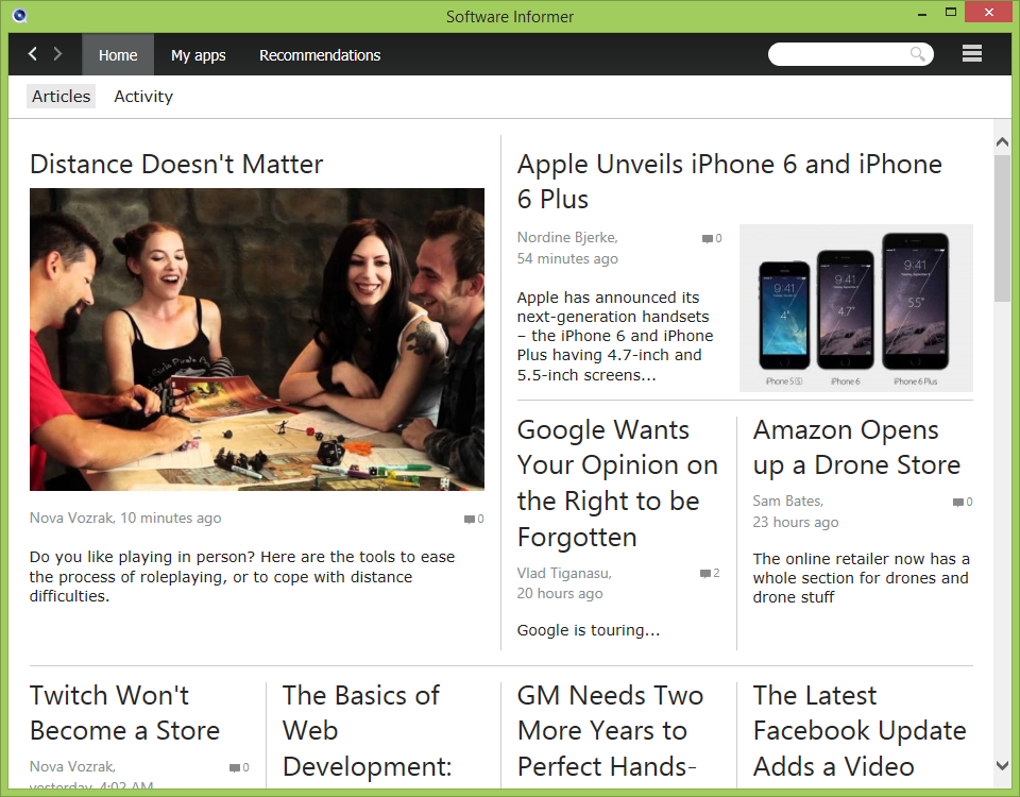
Task: Switch to the Recommendations tab
Action: point(320,55)
